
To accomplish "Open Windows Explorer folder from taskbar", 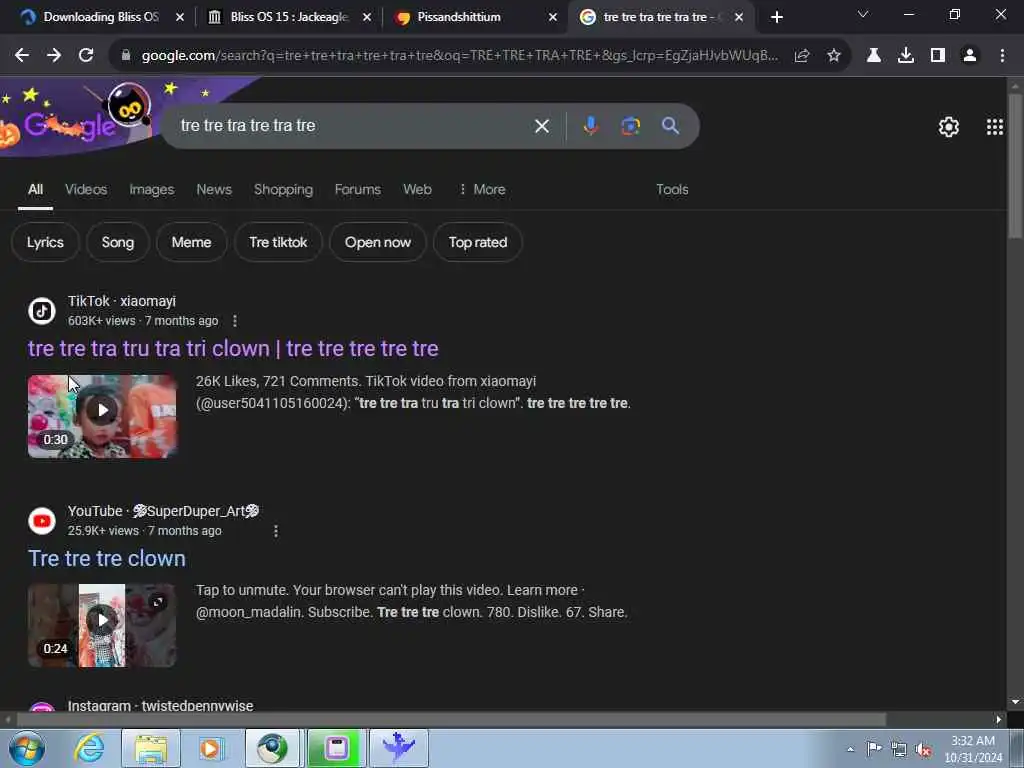I will 151,748.
